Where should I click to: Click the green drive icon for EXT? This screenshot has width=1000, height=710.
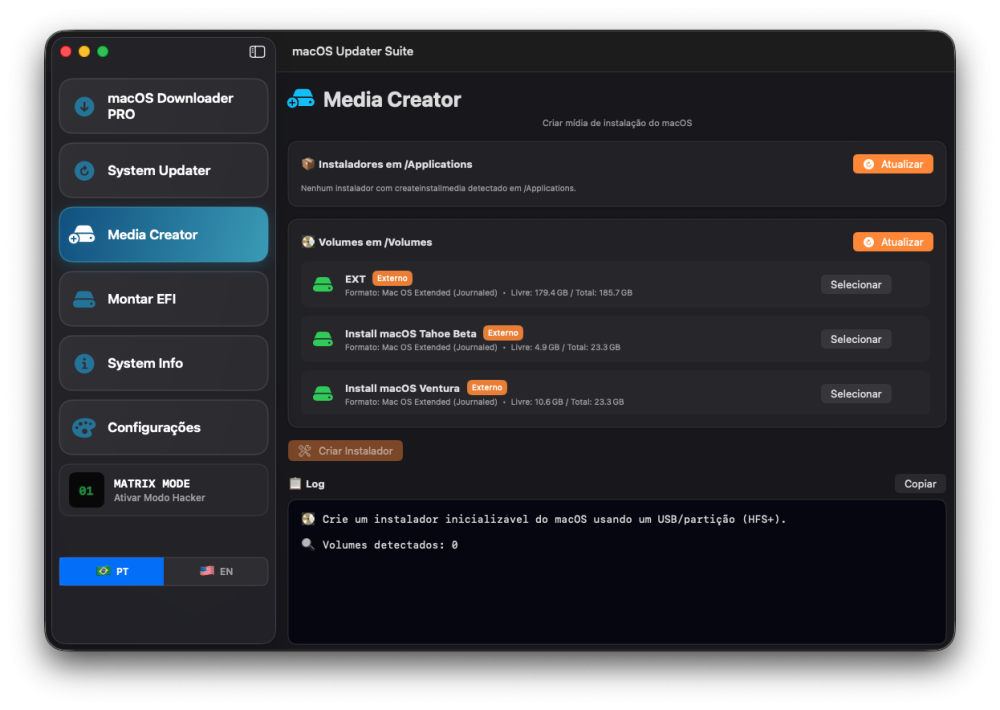323,285
